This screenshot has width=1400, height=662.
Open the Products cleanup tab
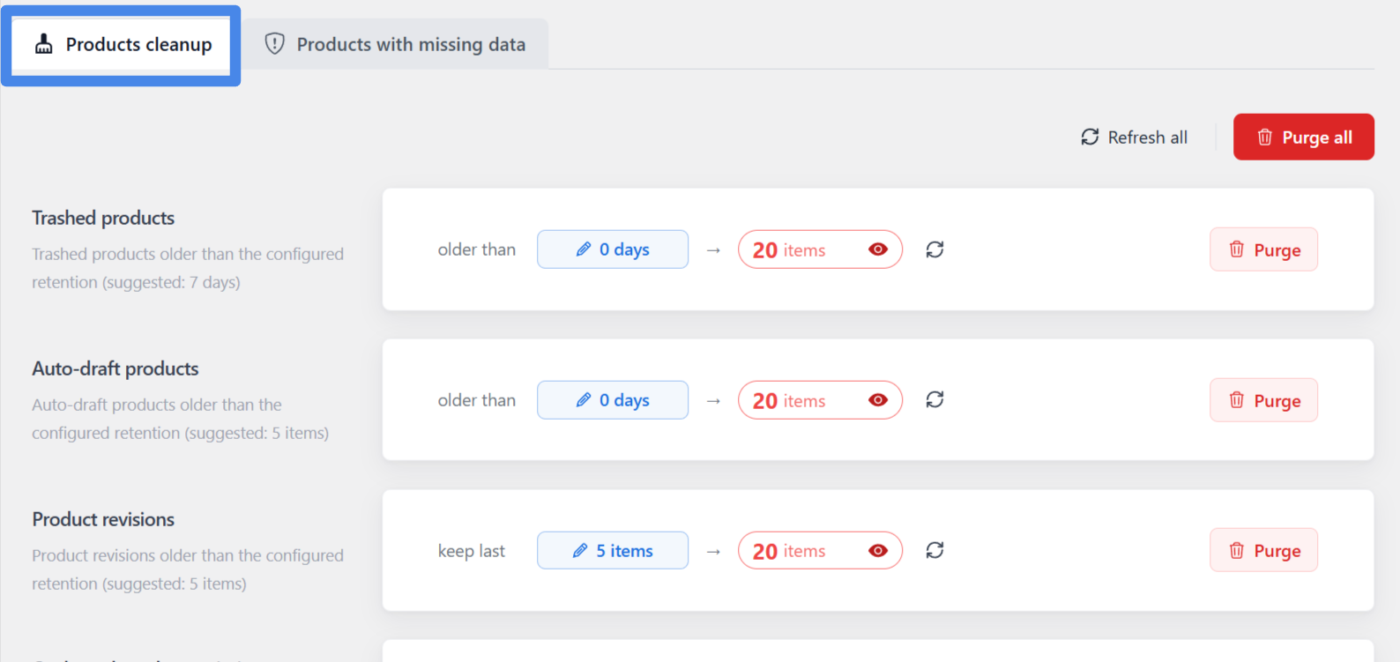(122, 45)
